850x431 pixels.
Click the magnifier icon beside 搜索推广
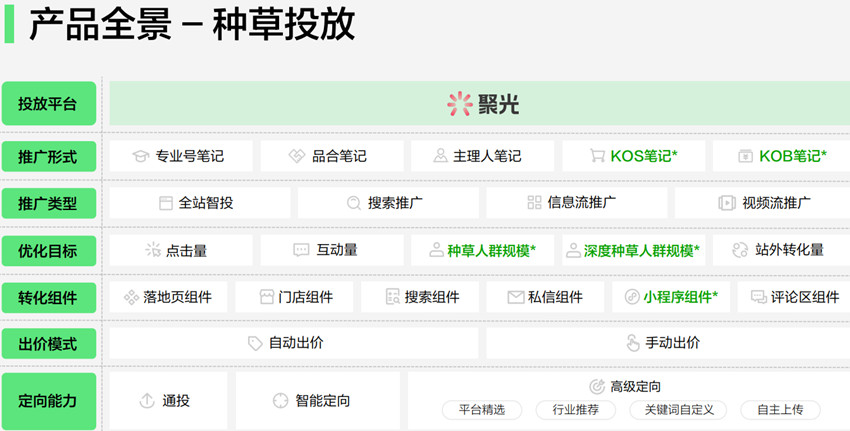coord(353,203)
